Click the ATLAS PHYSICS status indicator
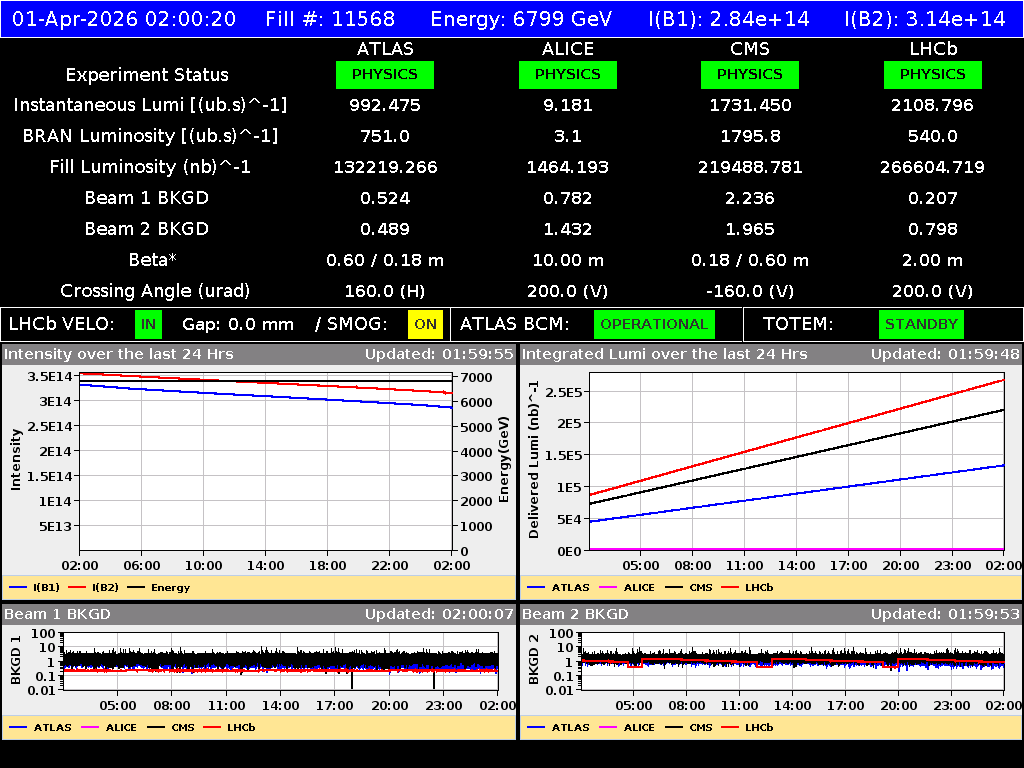Viewport: 1024px width, 768px height. pos(385,74)
